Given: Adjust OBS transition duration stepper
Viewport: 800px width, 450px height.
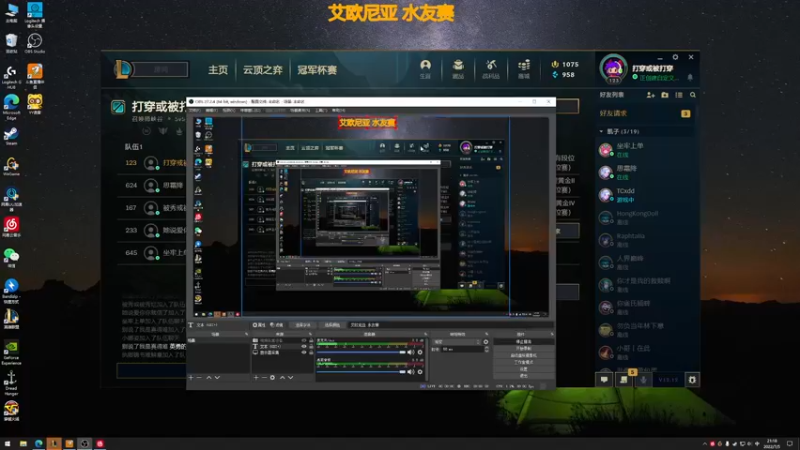Looking at the screenshot, I should click(487, 349).
